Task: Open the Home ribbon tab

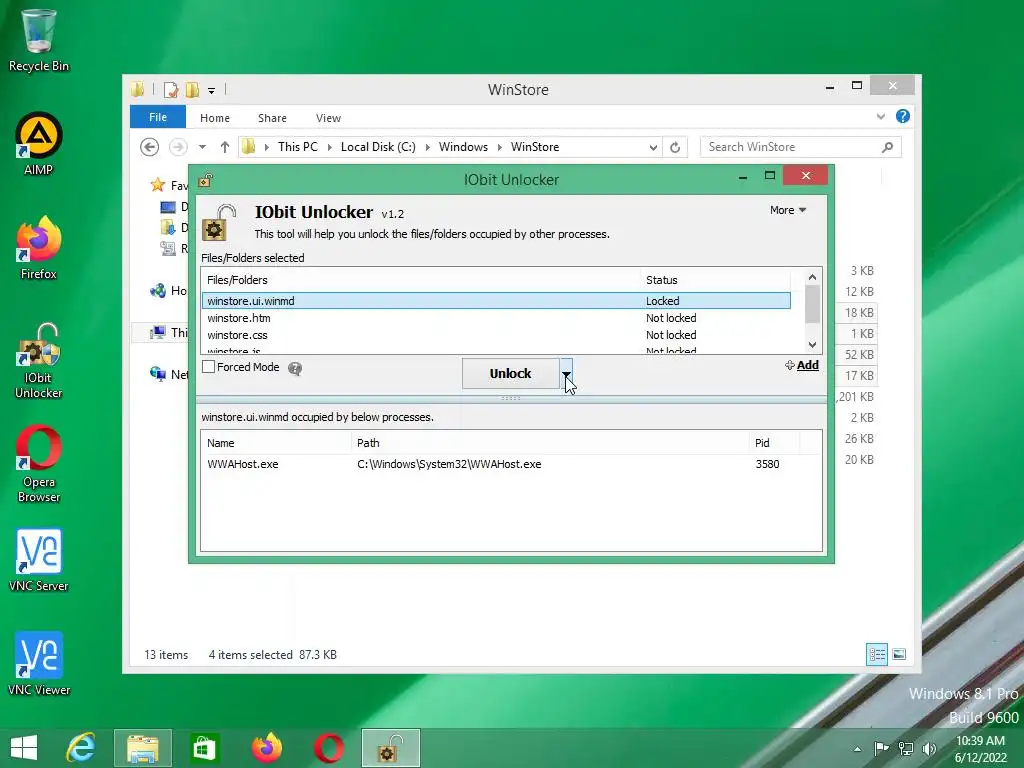Action: point(215,118)
